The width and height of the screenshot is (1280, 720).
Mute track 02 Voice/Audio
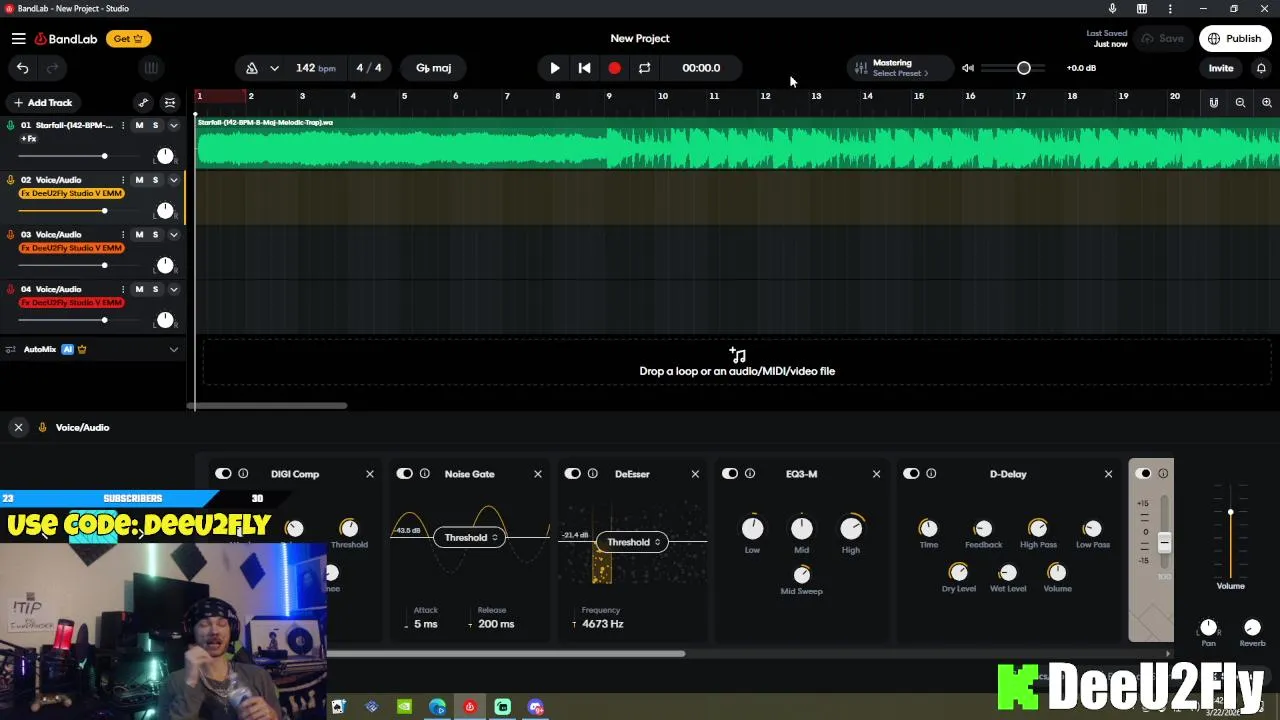[139, 180]
